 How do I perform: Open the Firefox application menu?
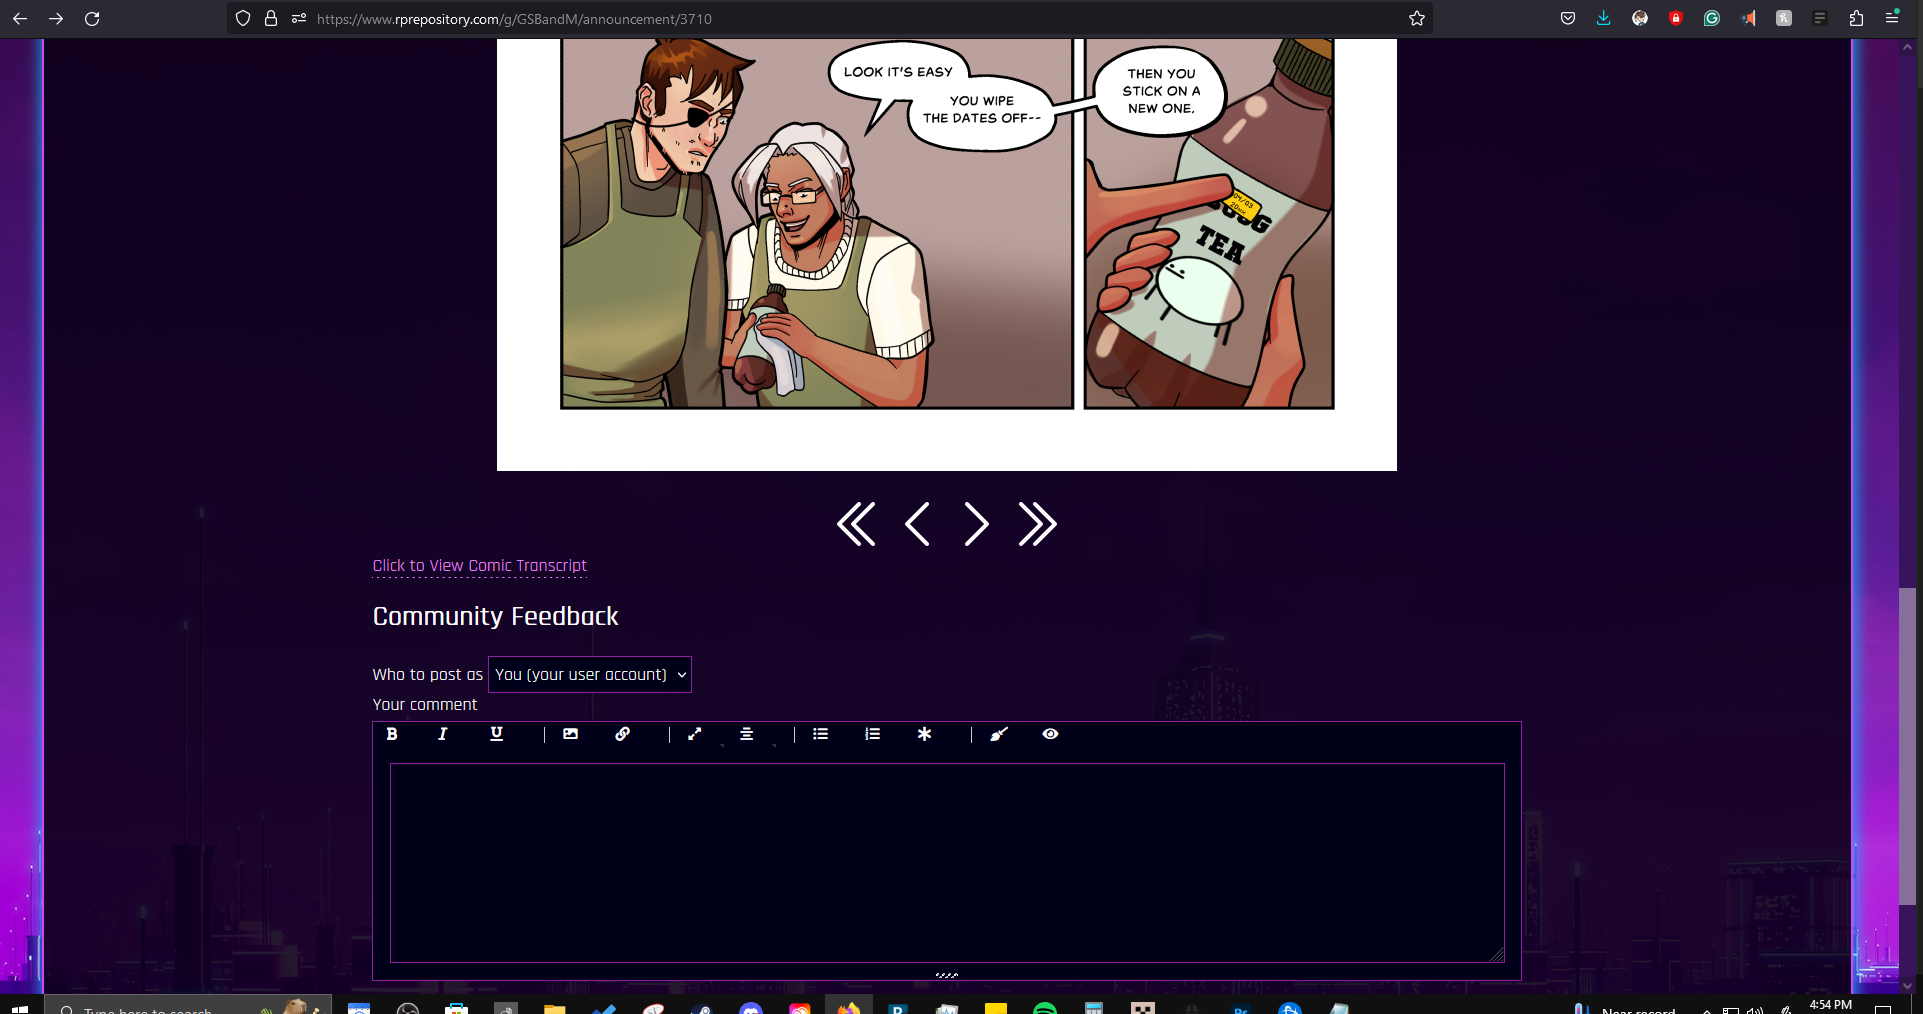pyautogui.click(x=1892, y=18)
